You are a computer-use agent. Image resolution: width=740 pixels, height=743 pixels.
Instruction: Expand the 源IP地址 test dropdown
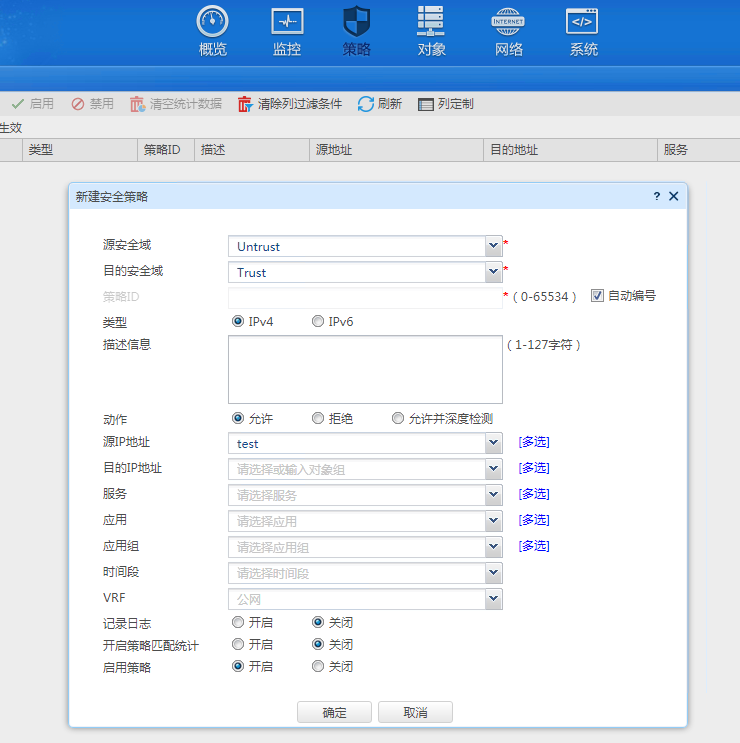point(493,443)
